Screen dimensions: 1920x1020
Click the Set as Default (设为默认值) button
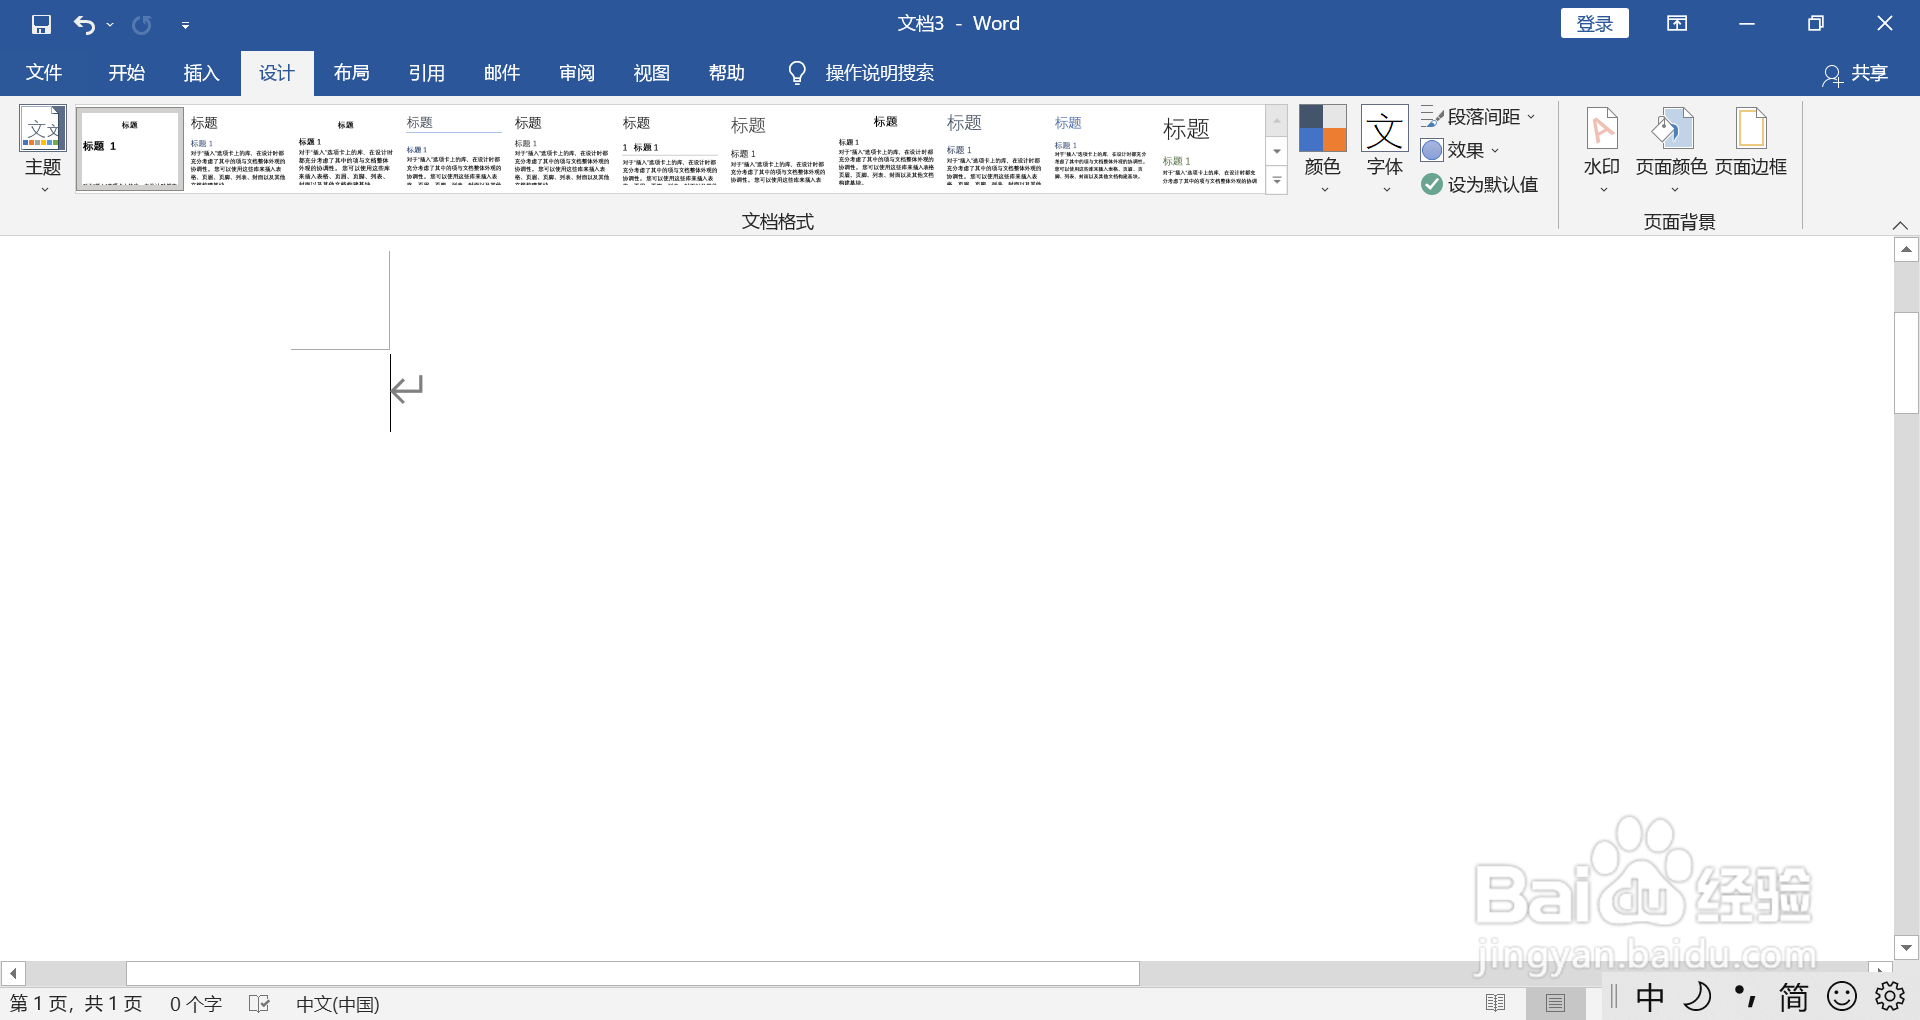coord(1480,184)
